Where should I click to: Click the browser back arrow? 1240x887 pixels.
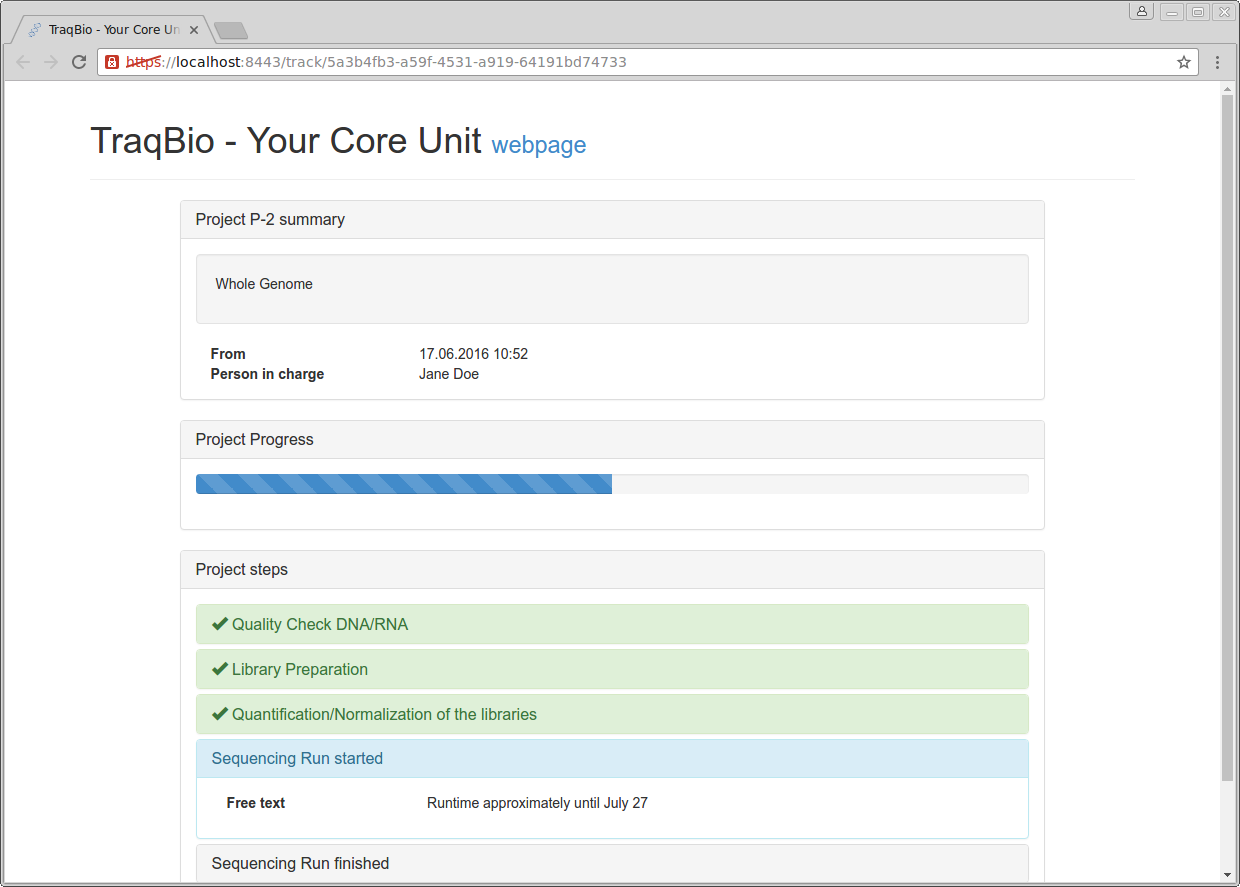(23, 62)
